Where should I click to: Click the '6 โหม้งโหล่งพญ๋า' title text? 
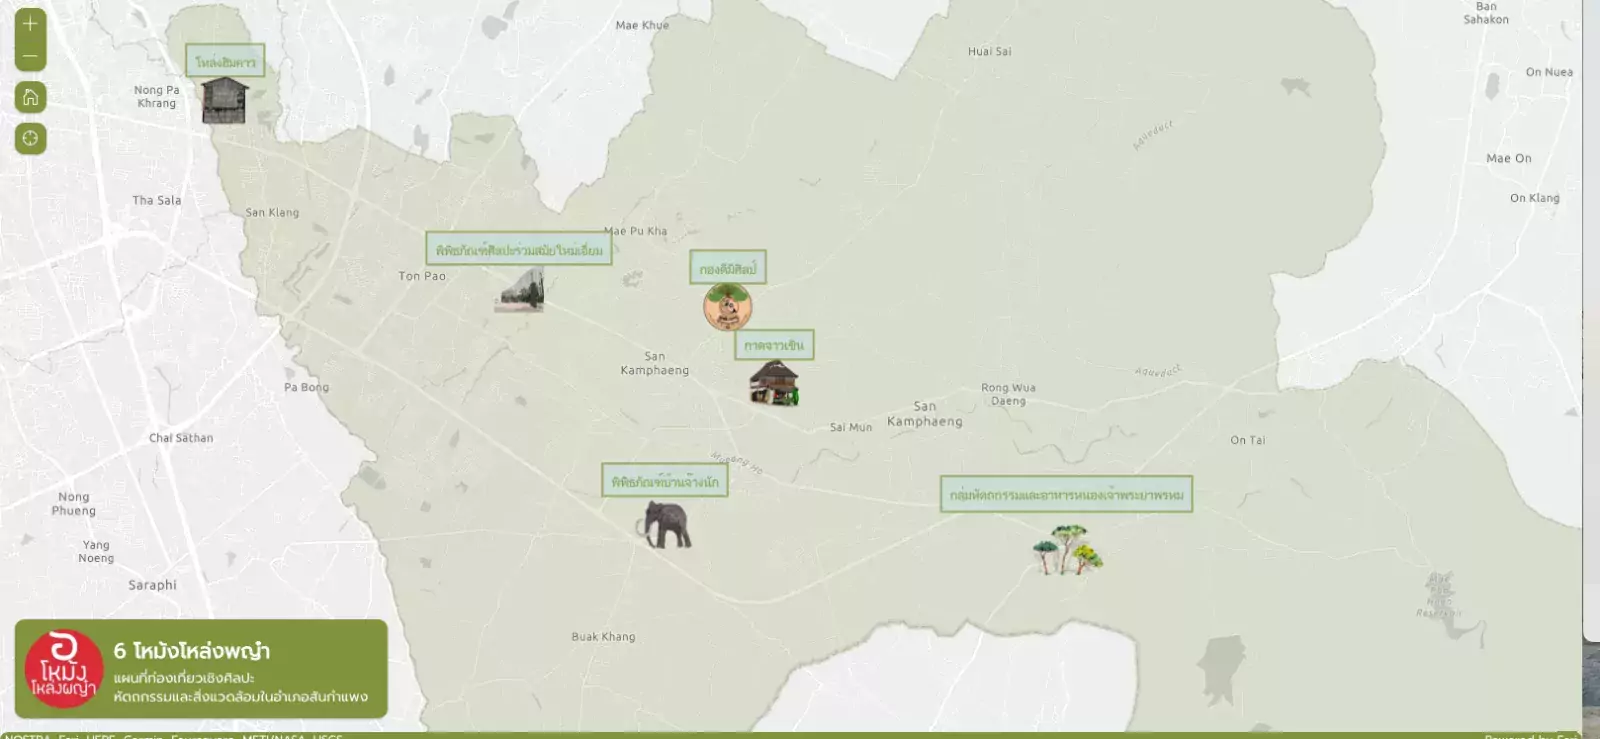192,651
